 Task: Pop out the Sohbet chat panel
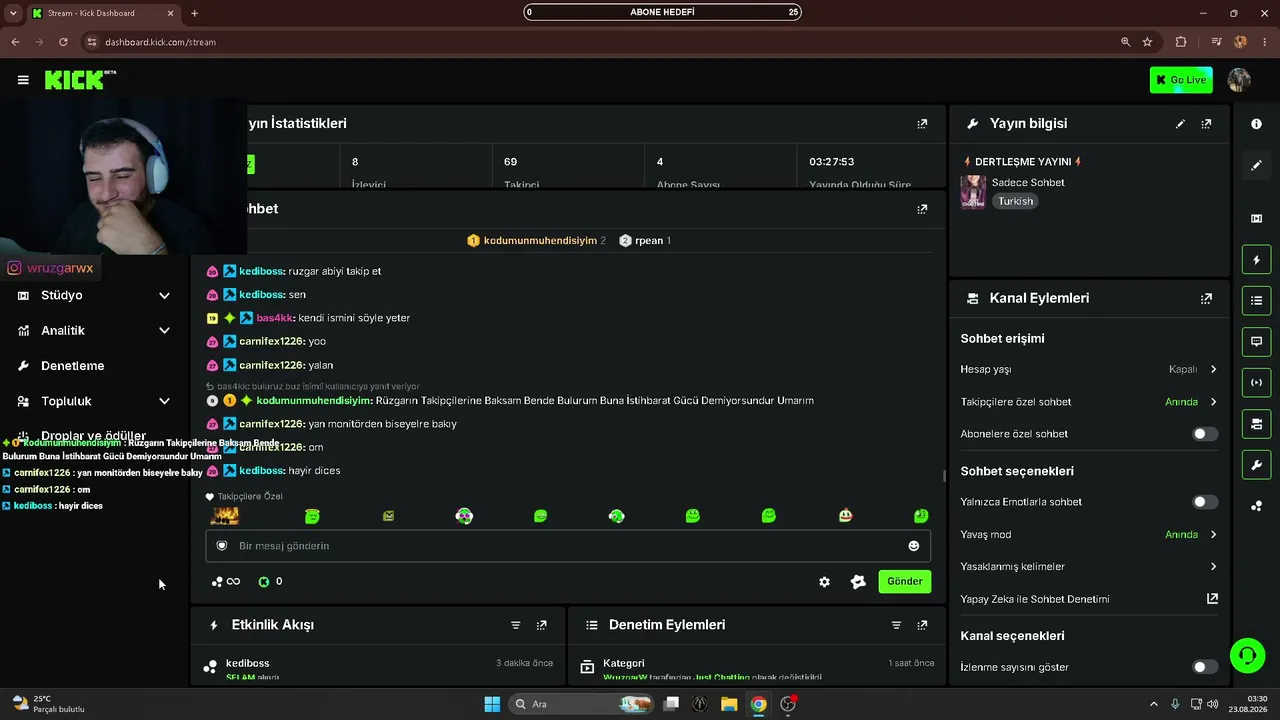coord(922,209)
